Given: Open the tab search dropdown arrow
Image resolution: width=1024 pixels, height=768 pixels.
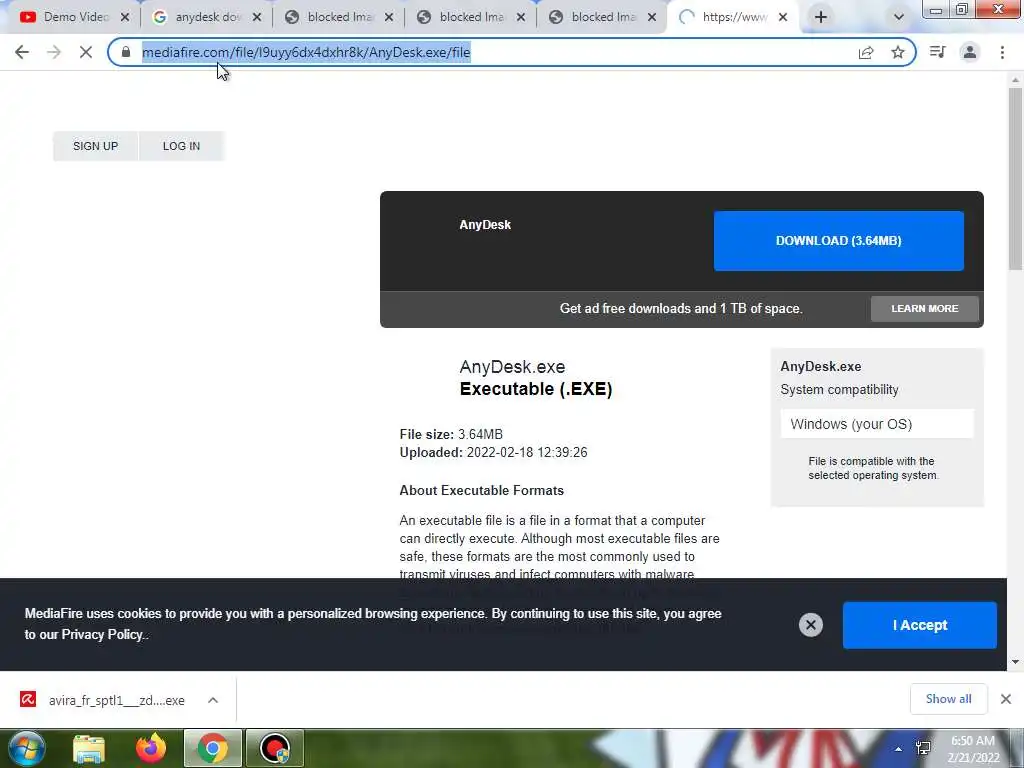Looking at the screenshot, I should click(899, 17).
